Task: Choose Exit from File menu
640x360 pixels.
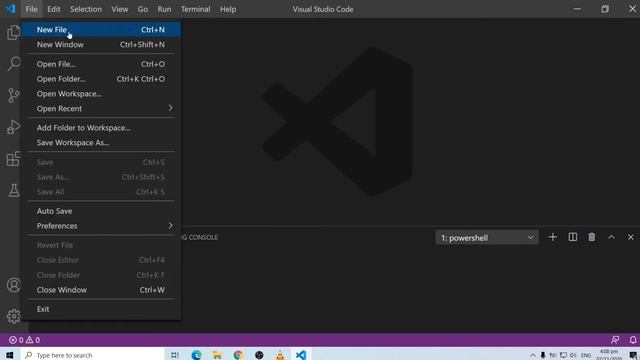Action: tap(101, 309)
